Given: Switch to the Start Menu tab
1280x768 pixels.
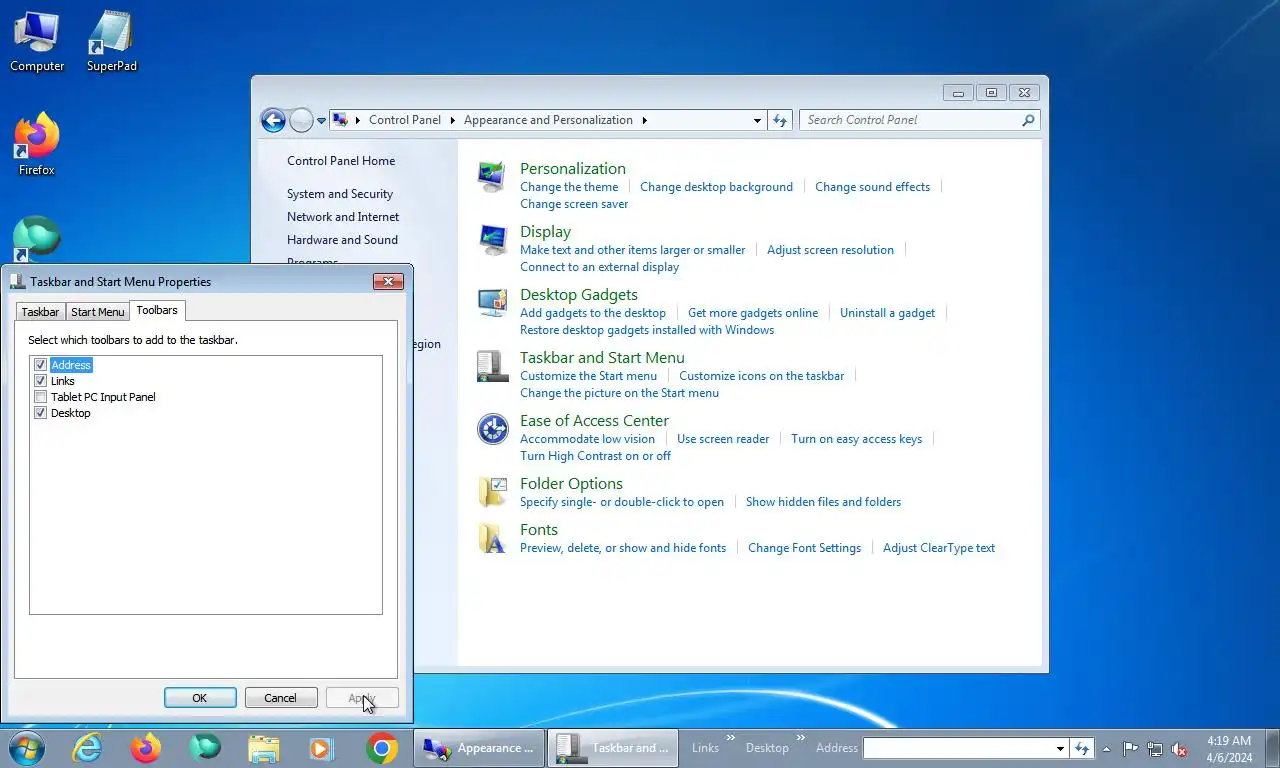Looking at the screenshot, I should point(98,312).
